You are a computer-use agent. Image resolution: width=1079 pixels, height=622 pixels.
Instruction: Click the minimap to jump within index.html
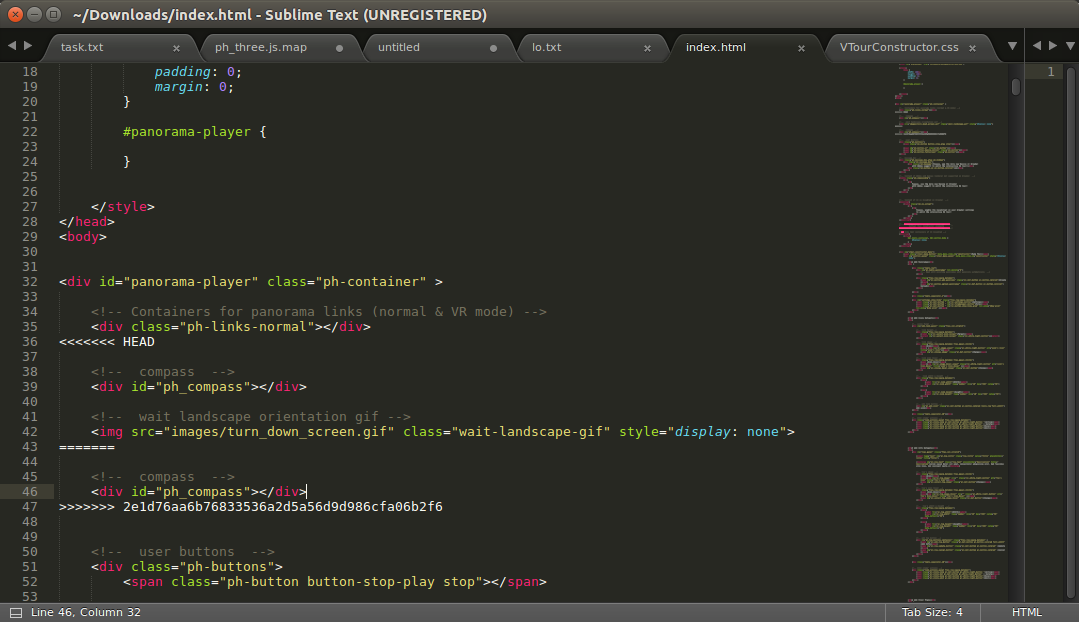(x=950, y=300)
